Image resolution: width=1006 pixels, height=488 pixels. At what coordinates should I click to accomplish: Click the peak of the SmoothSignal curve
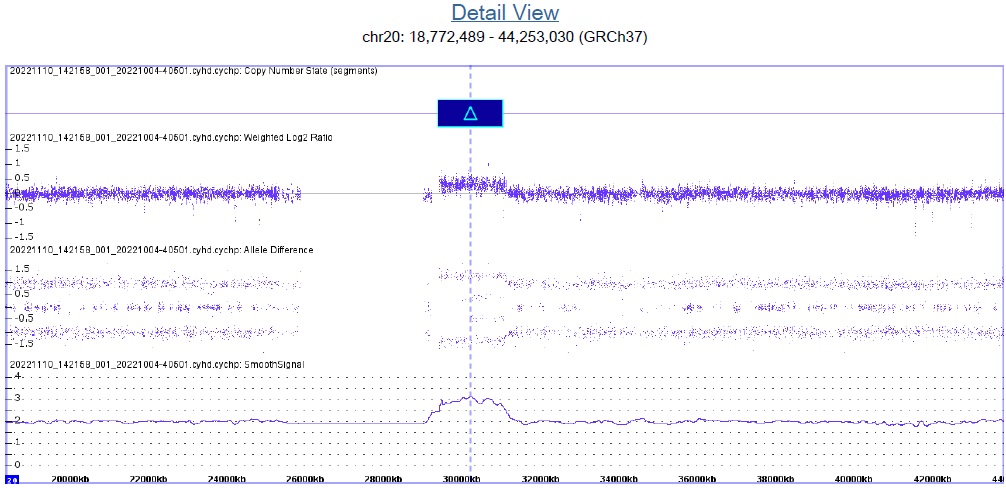(470, 397)
